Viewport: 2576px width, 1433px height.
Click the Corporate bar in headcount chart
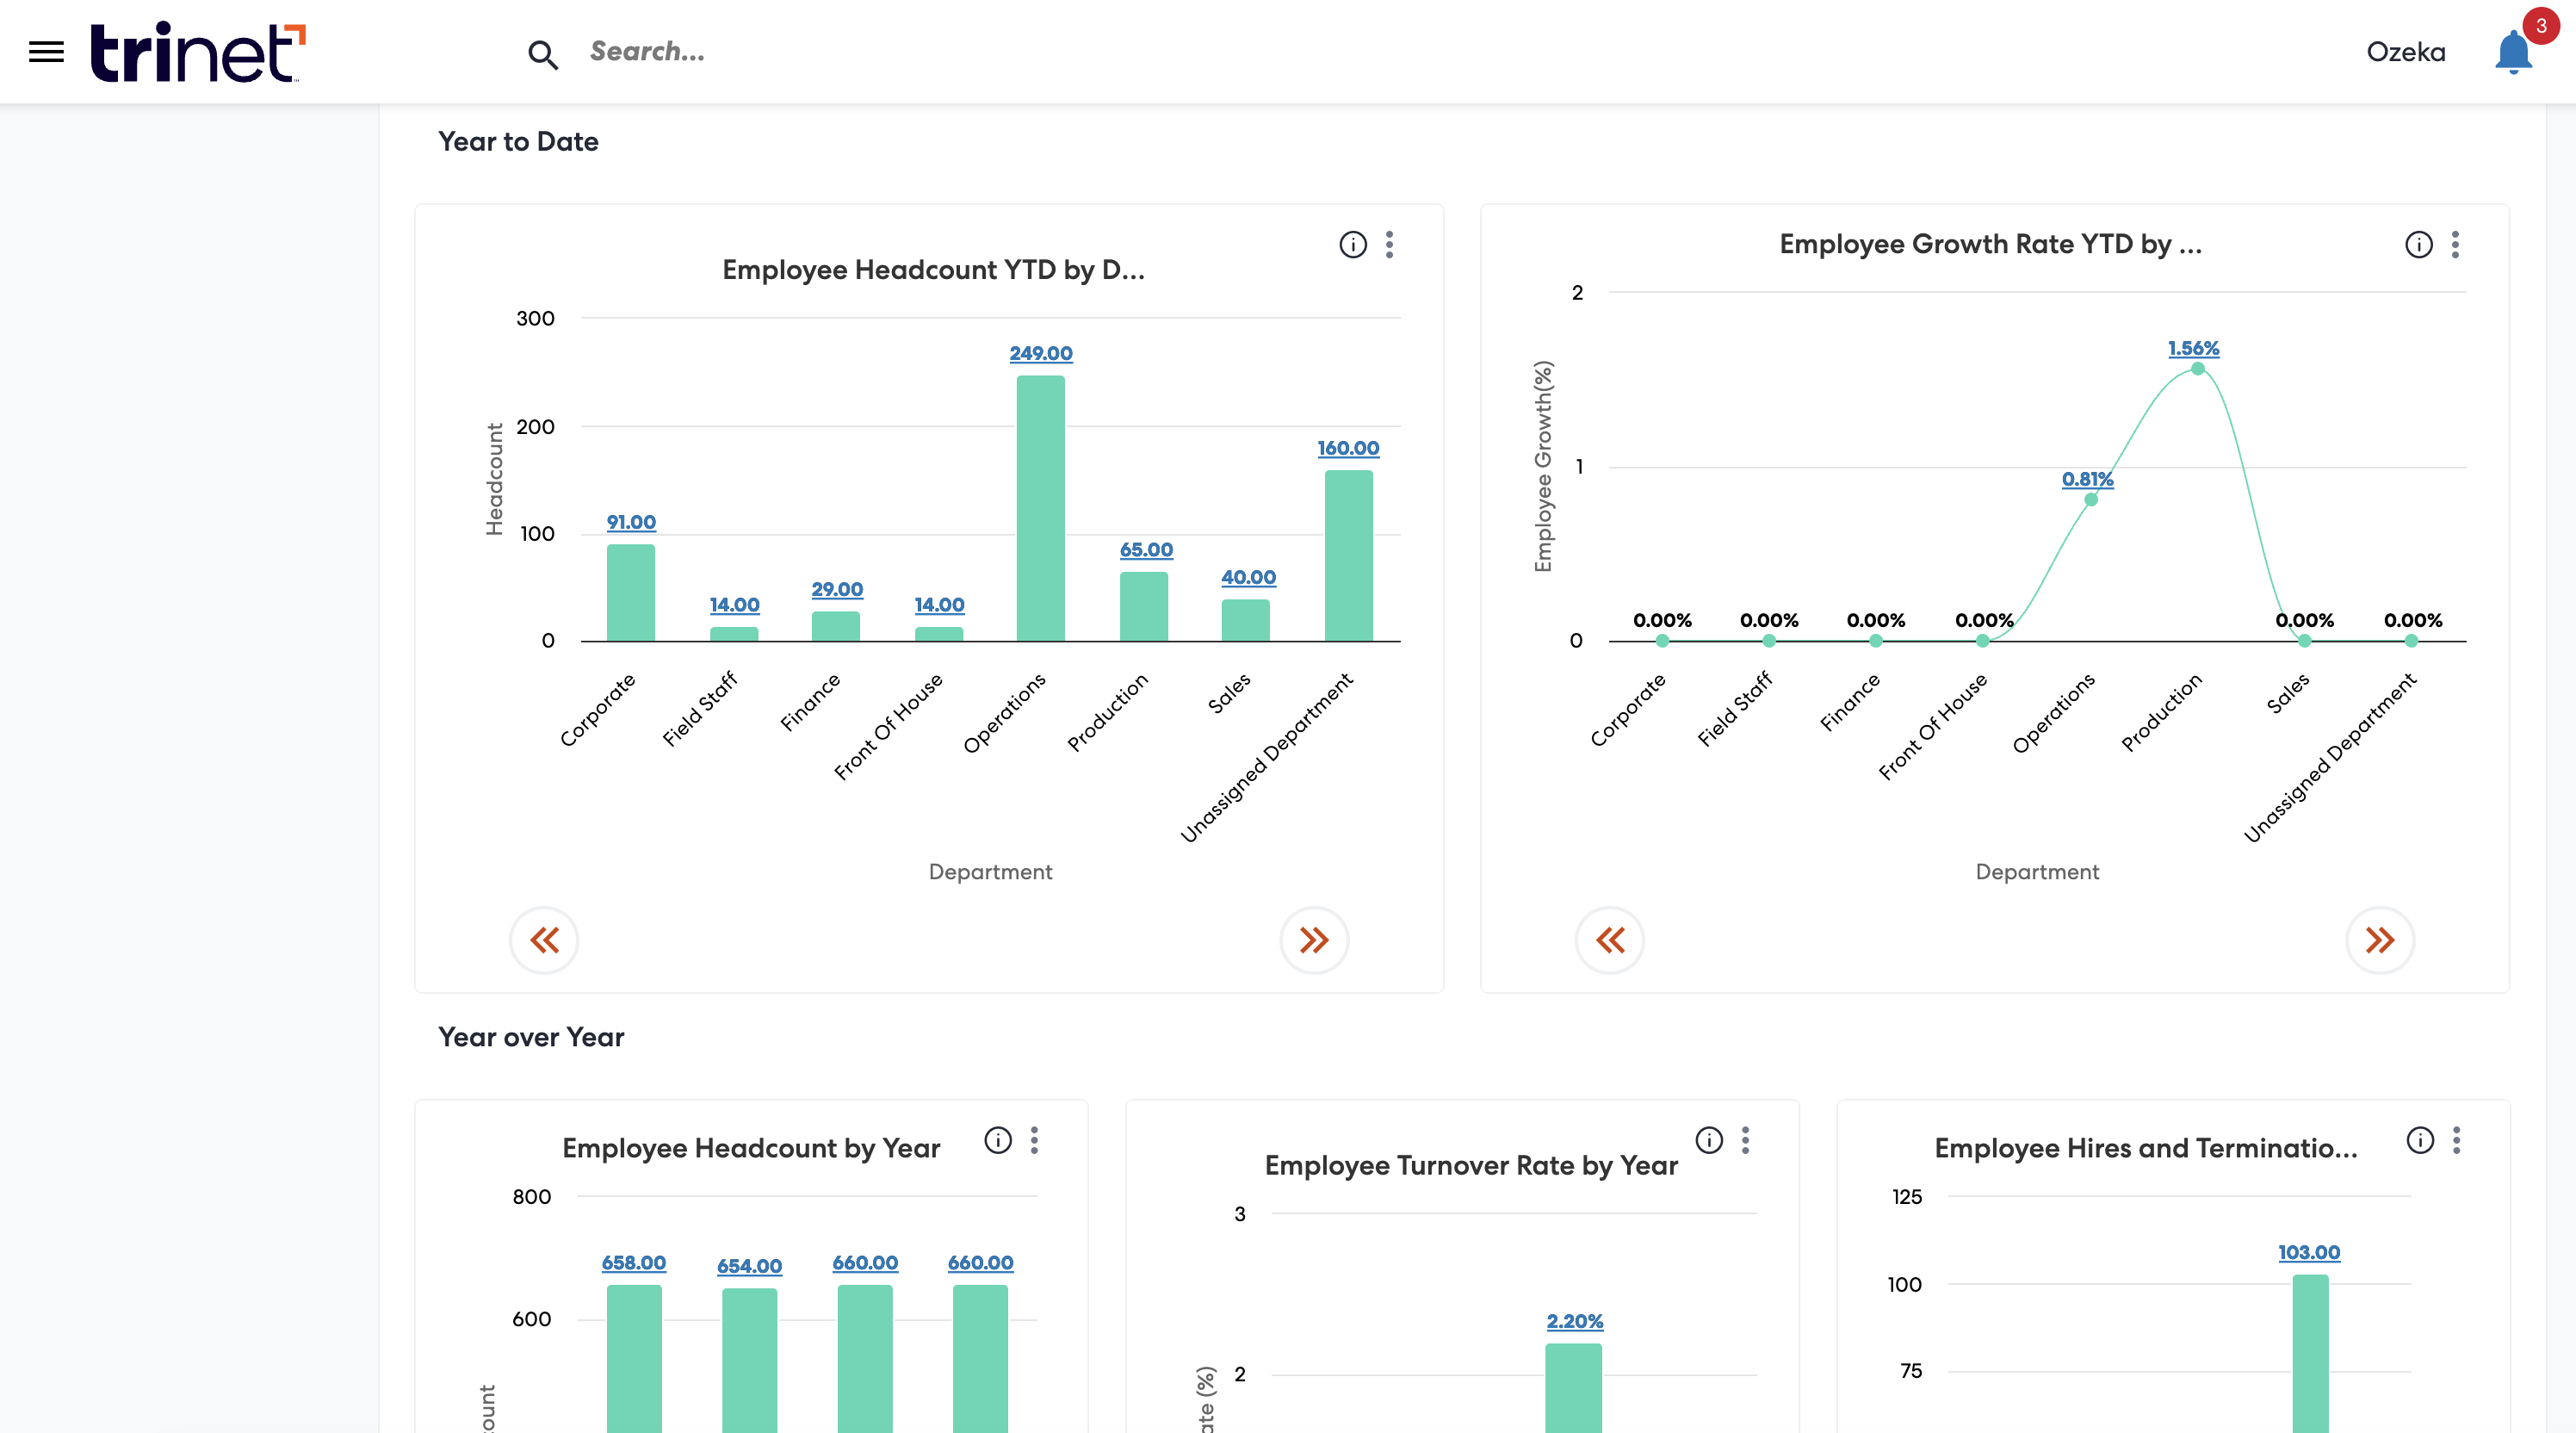click(x=631, y=593)
